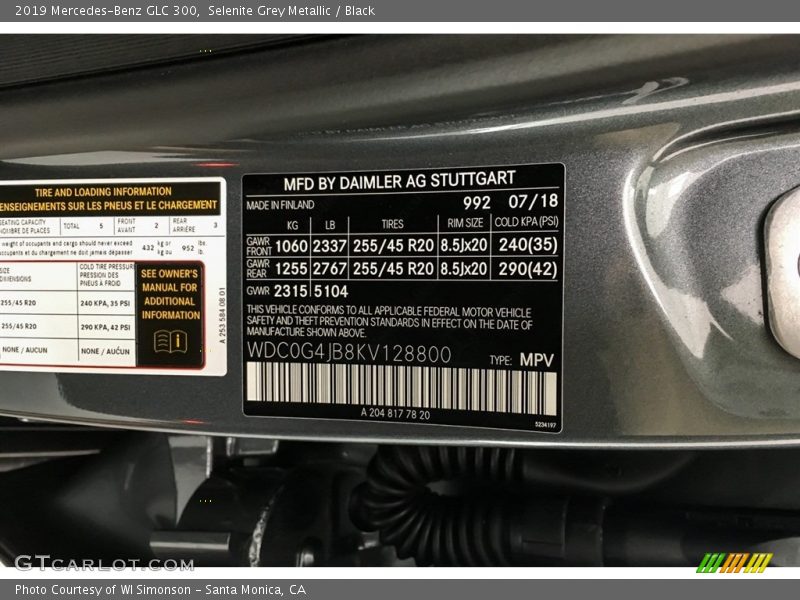The height and width of the screenshot is (600, 800).
Task: Click the 'TIRES' column header
Action: (x=392, y=224)
